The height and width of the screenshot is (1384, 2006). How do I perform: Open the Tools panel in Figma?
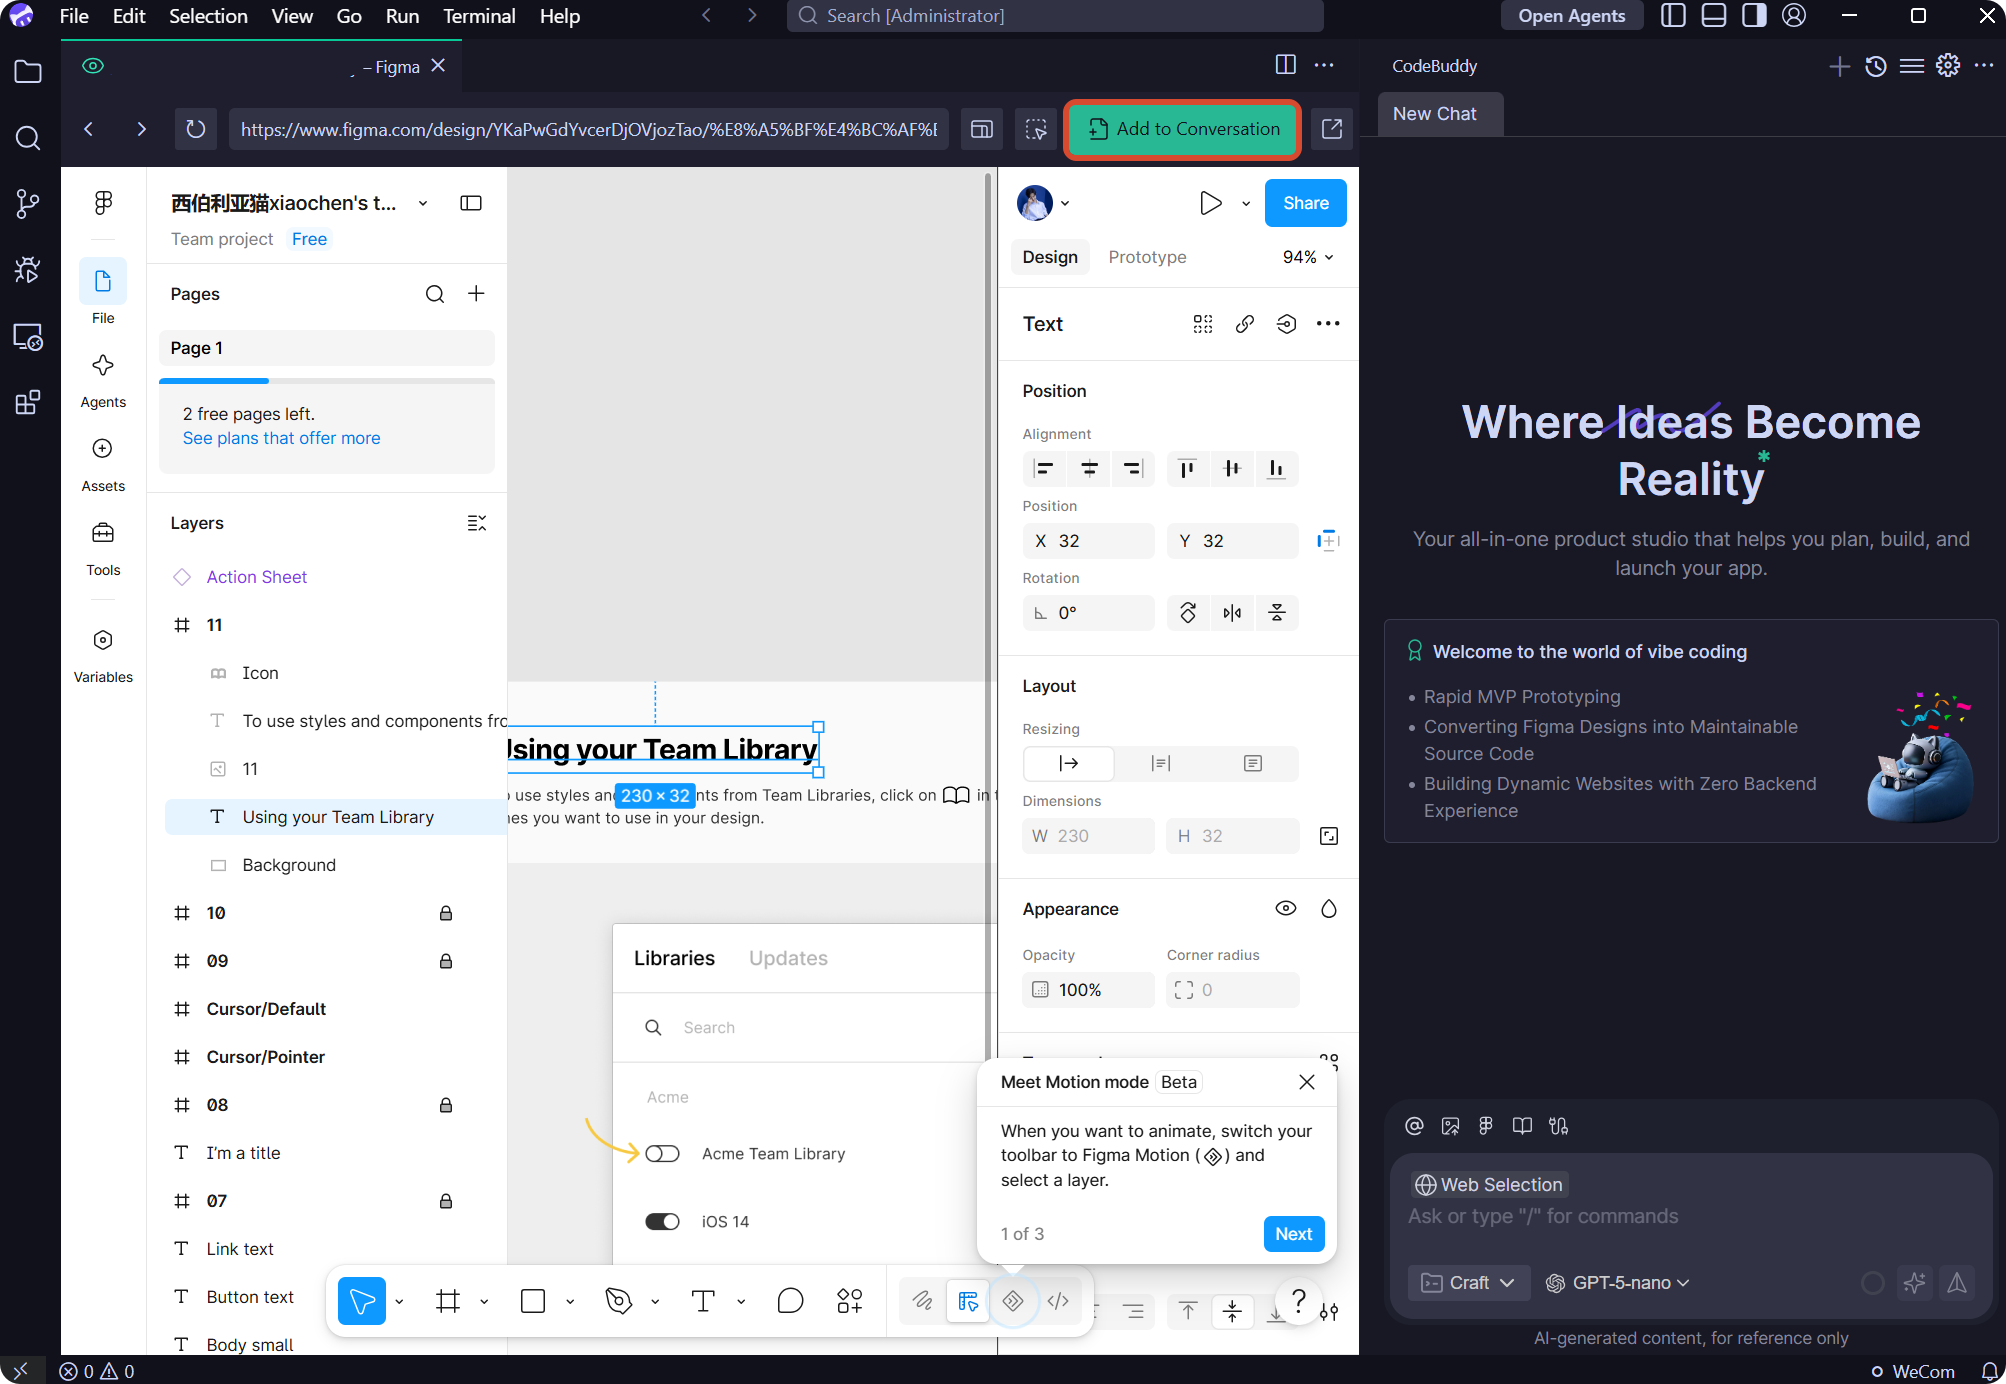(x=103, y=548)
